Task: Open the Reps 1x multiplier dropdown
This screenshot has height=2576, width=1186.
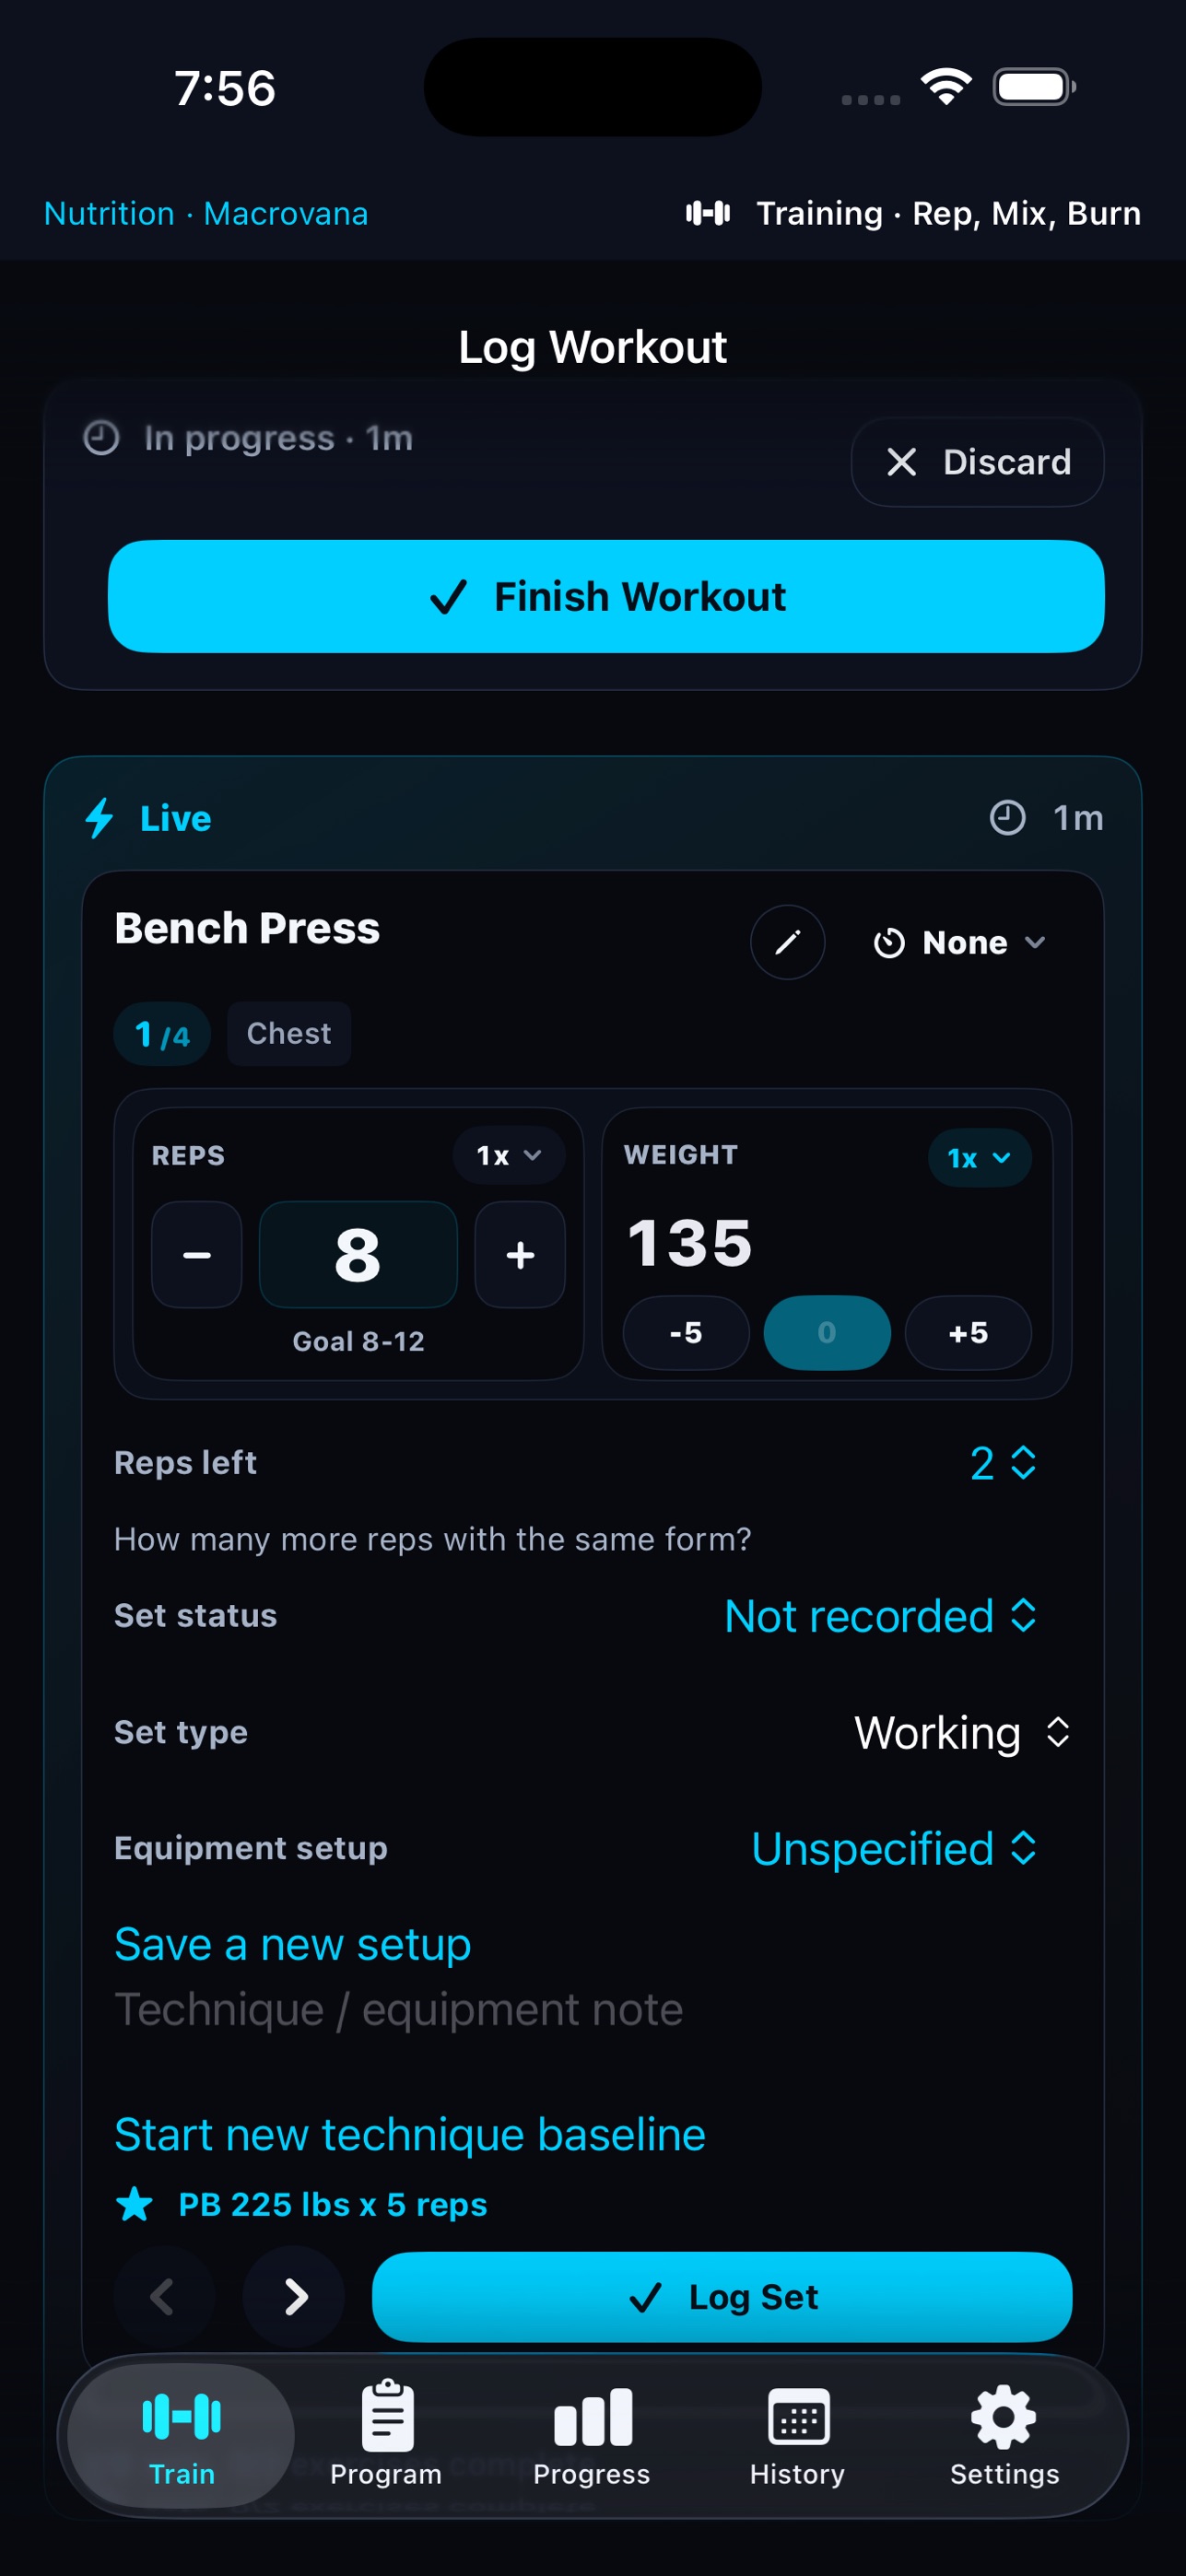Action: [508, 1156]
